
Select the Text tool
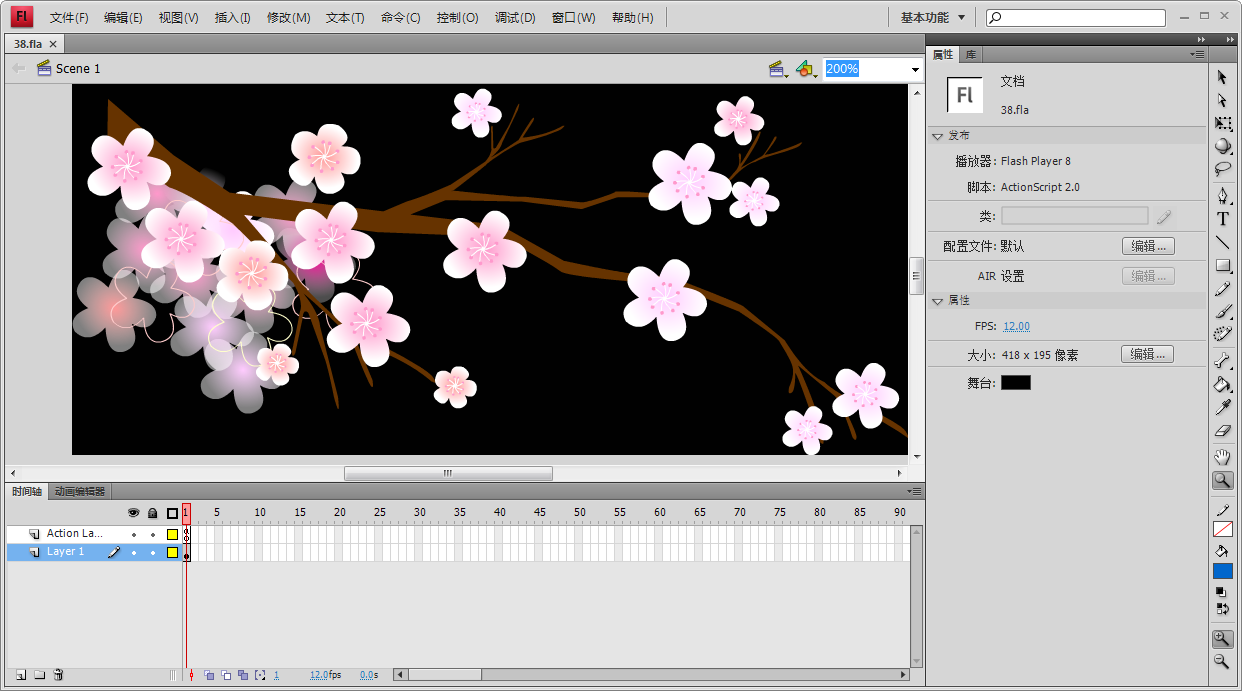tap(1222, 219)
